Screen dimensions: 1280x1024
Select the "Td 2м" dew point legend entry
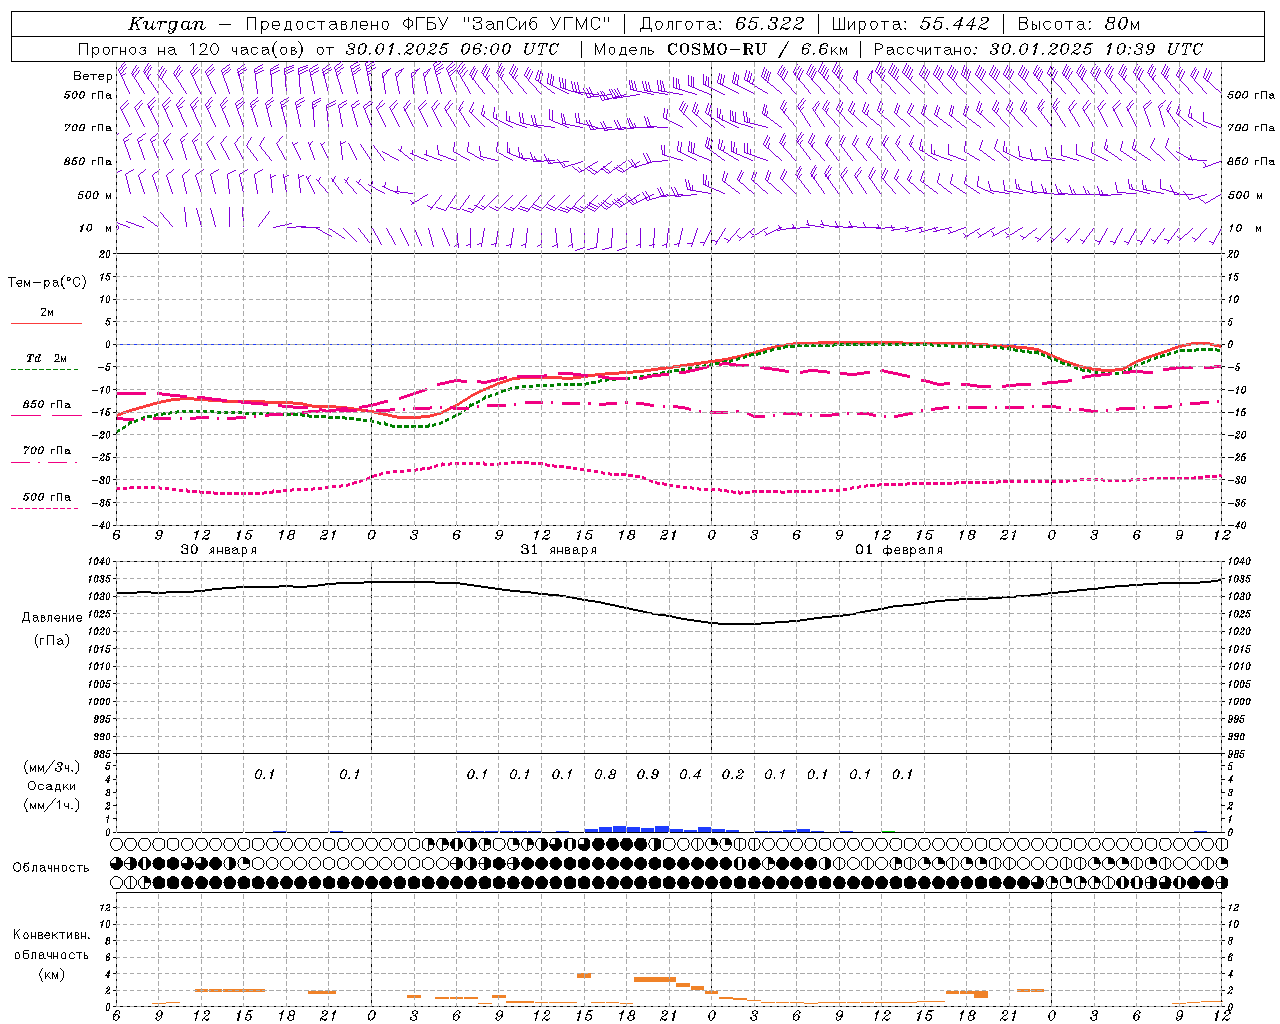point(47,358)
